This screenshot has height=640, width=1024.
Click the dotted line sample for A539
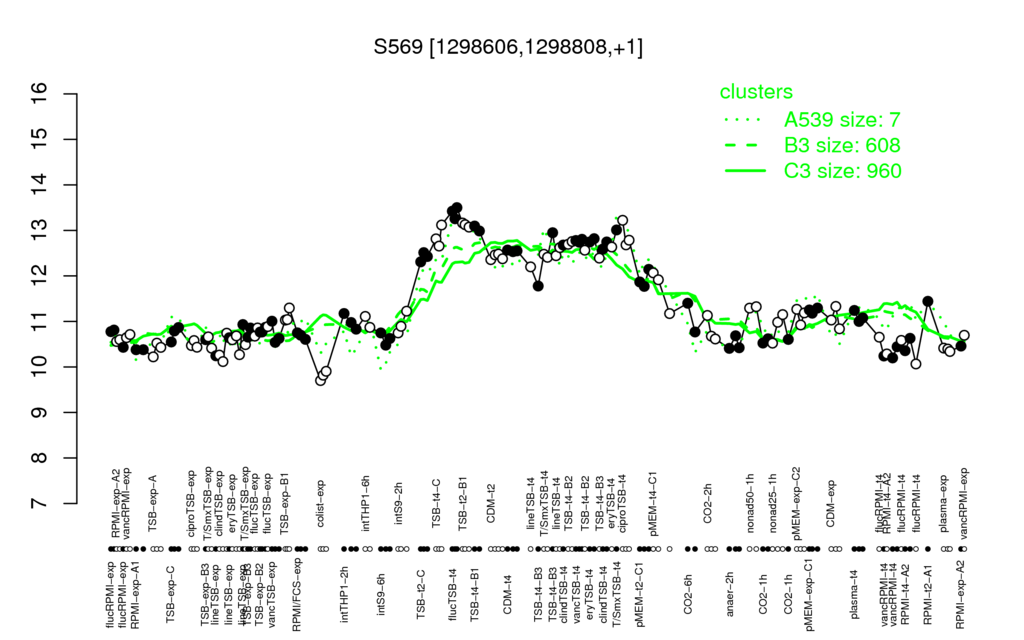coord(743,120)
